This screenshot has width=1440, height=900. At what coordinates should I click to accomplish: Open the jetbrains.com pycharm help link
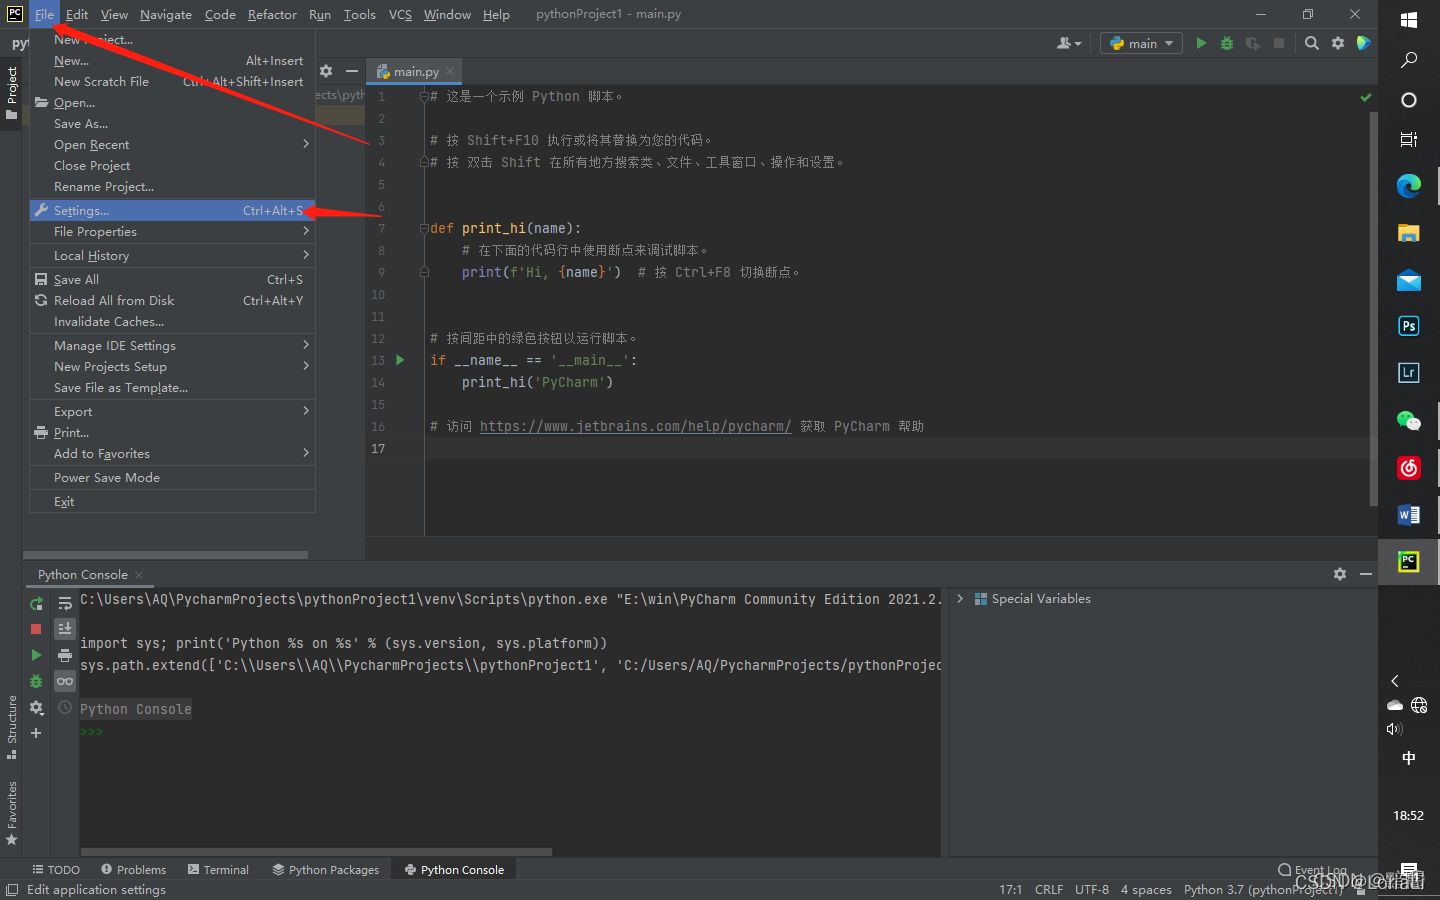coord(635,426)
